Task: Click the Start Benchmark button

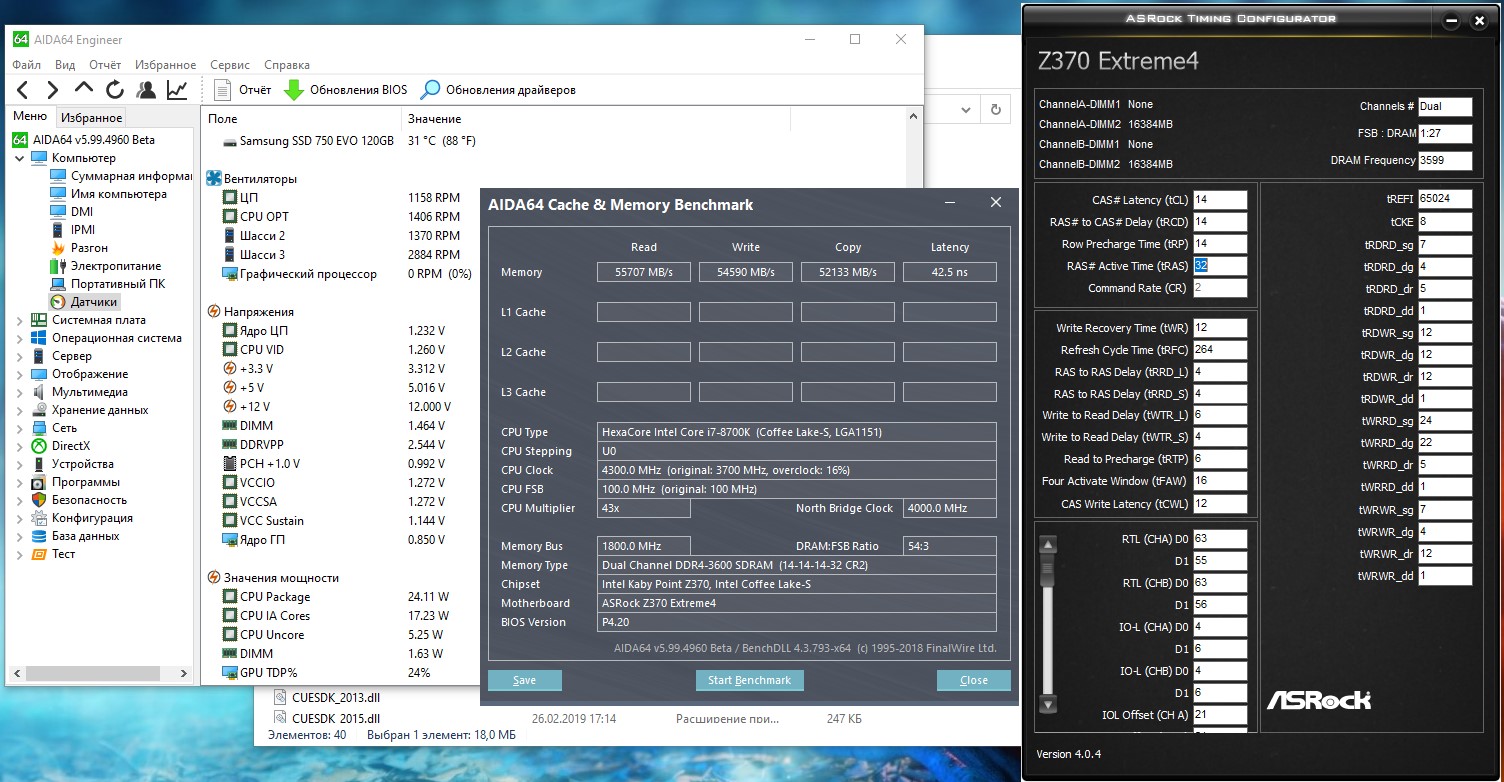Action: tap(749, 680)
